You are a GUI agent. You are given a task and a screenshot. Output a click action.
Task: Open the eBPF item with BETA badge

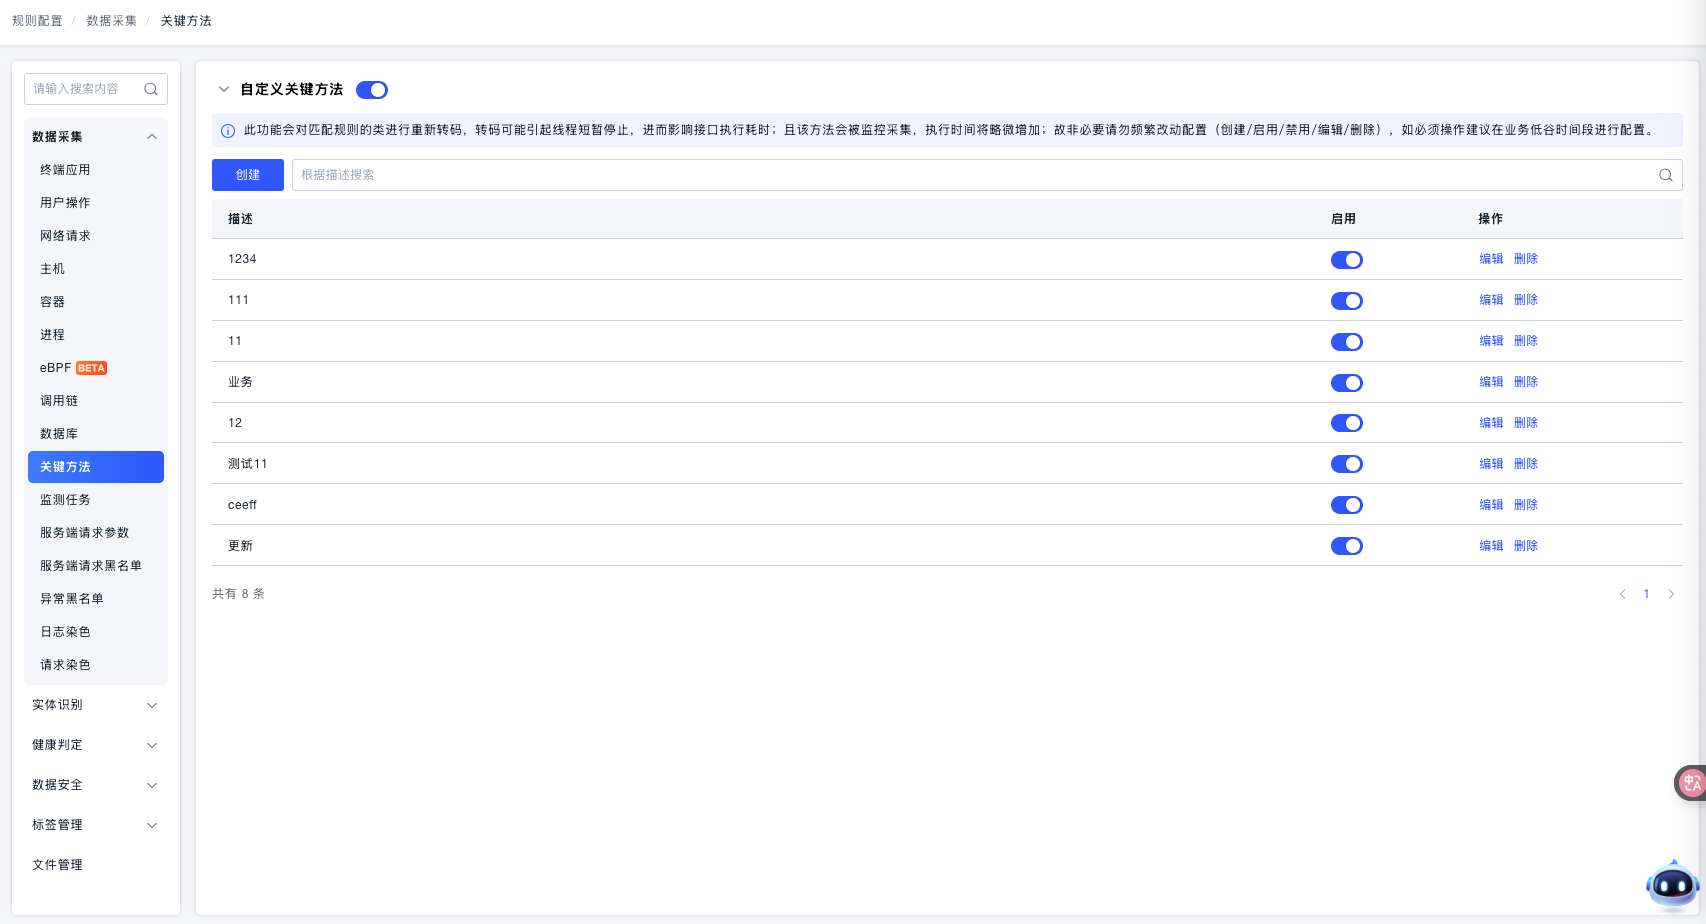click(x=73, y=368)
